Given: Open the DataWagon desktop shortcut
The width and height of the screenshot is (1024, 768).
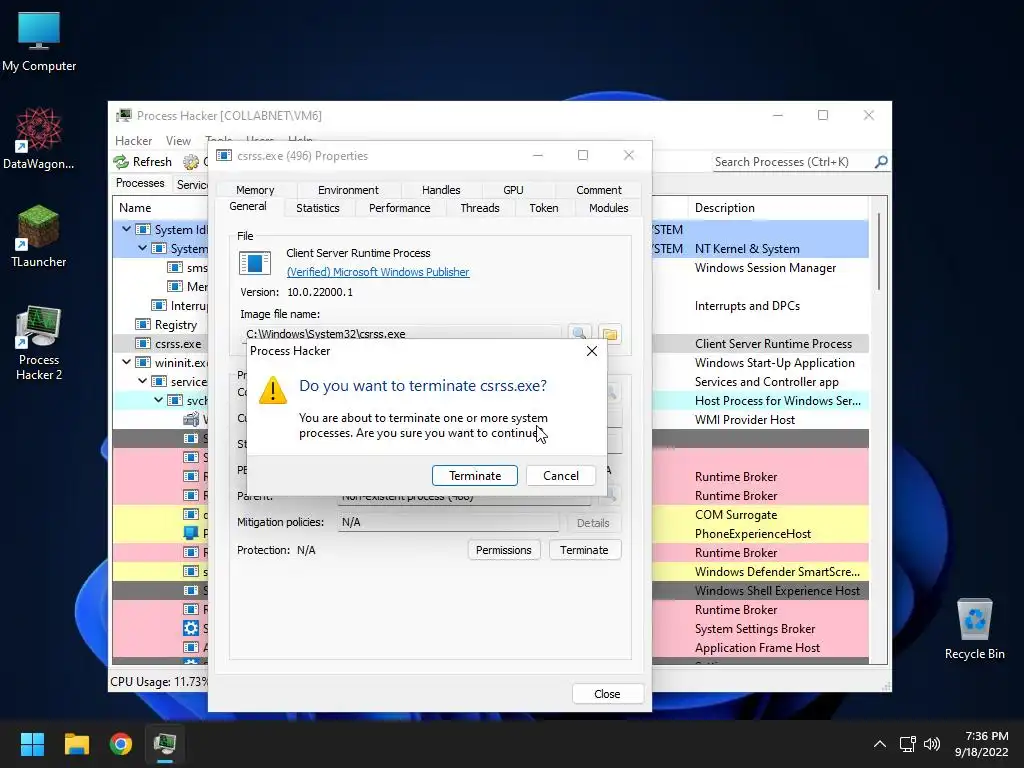Looking at the screenshot, I should click(39, 138).
